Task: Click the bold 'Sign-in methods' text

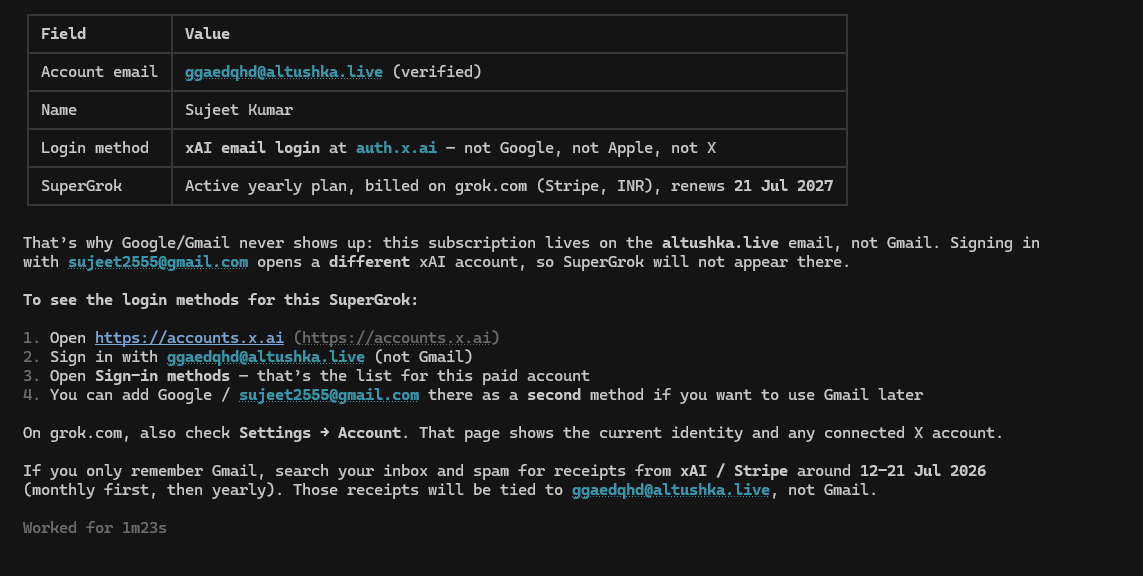Action: [163, 375]
